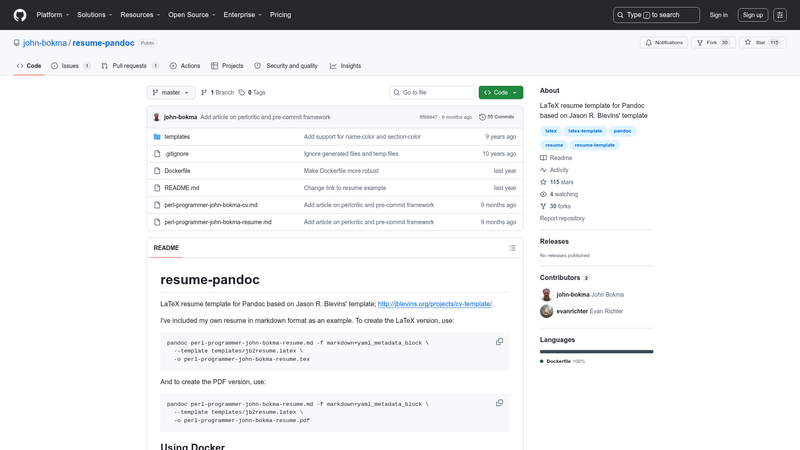Viewport: 800px width, 450px height.
Task: Select the resume-template topic tag
Action: click(595, 145)
